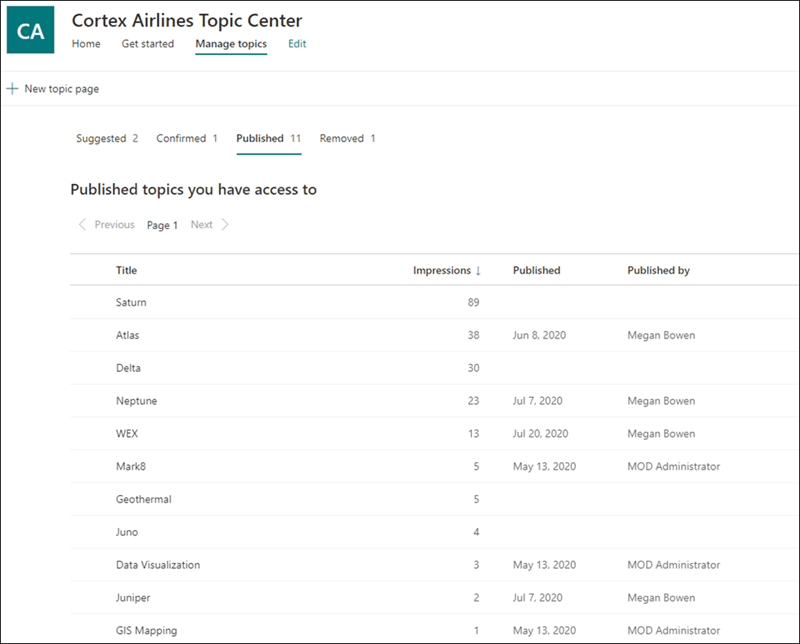The image size is (800, 644).
Task: Open the Get started navigation item
Action: click(147, 44)
